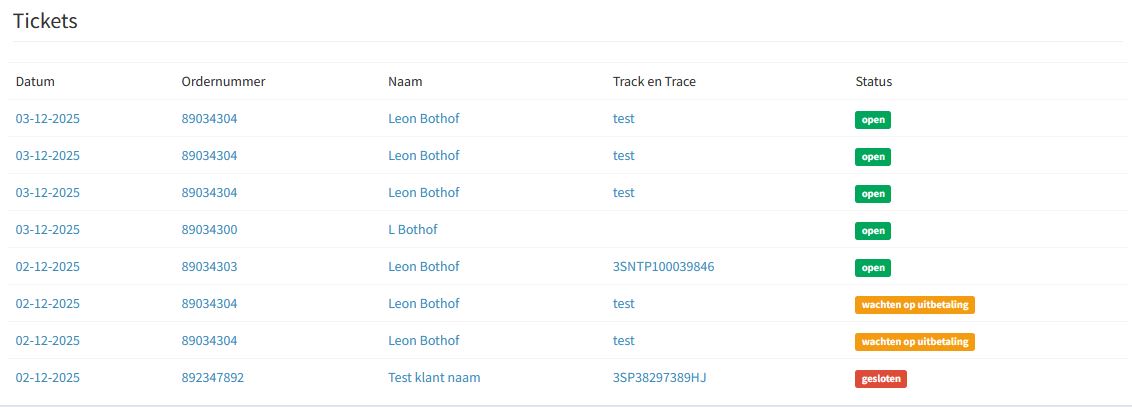Open the order 892347892 link

pyautogui.click(x=212, y=378)
